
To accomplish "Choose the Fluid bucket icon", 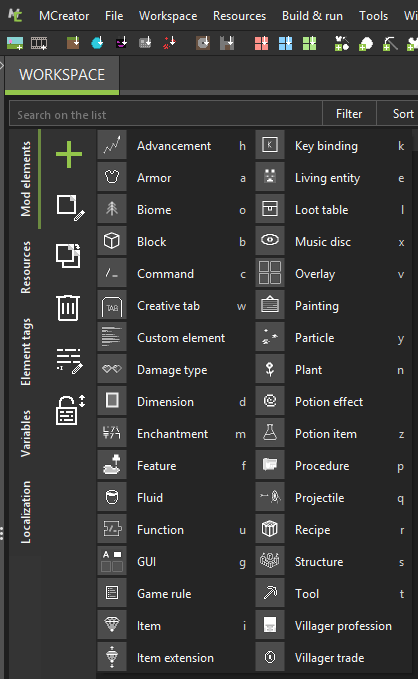I will (x=112, y=497).
